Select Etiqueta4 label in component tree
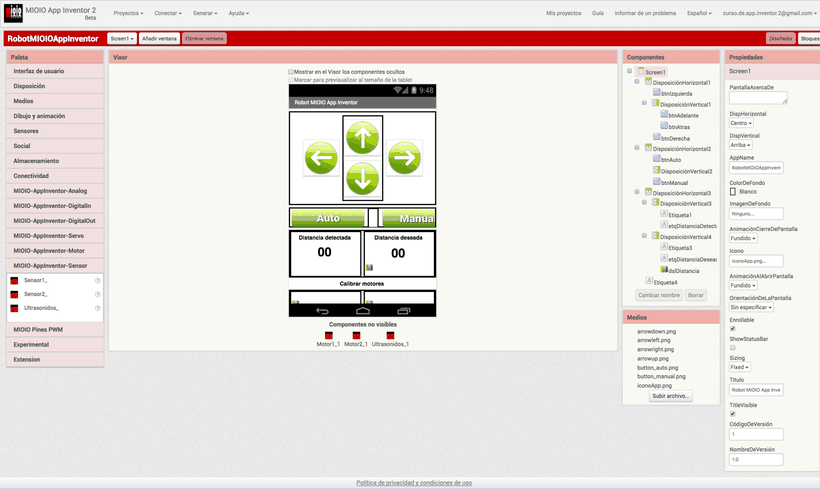Viewport: 820px width, 489px height. click(662, 282)
